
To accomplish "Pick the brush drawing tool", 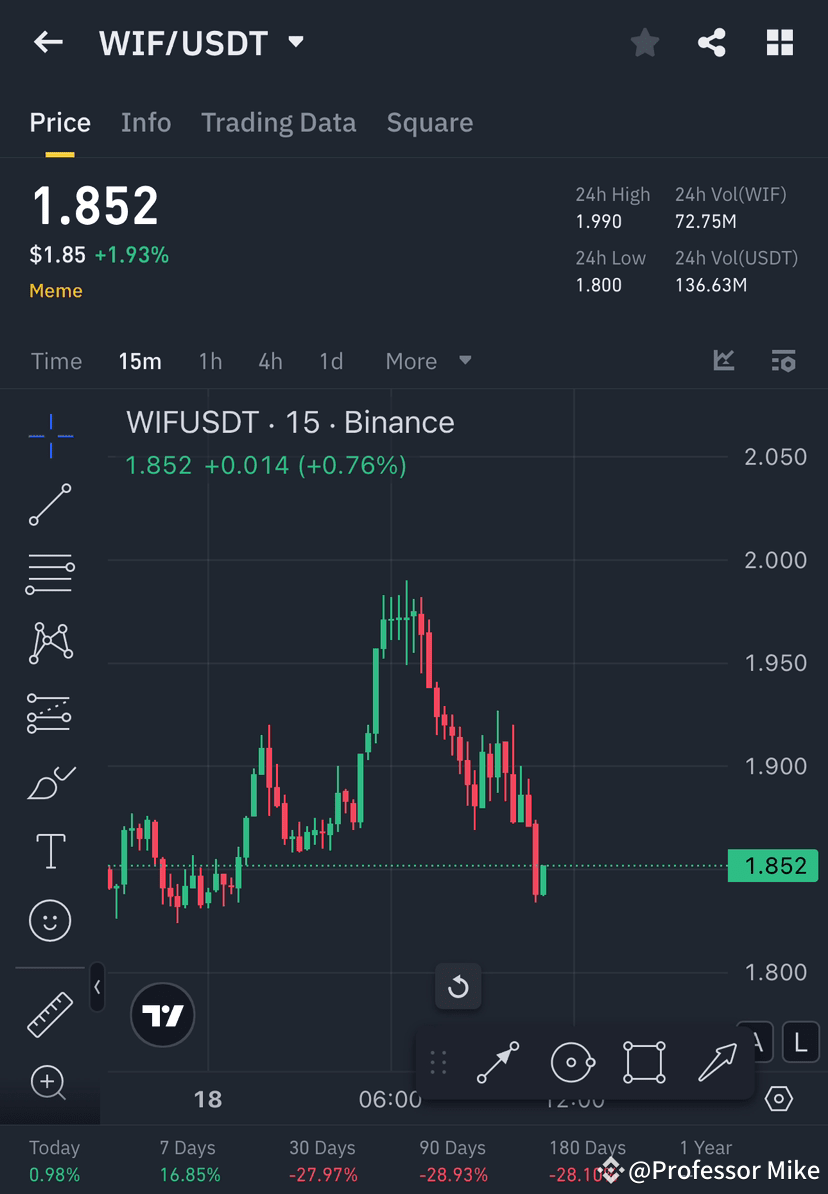I will pyautogui.click(x=50, y=781).
